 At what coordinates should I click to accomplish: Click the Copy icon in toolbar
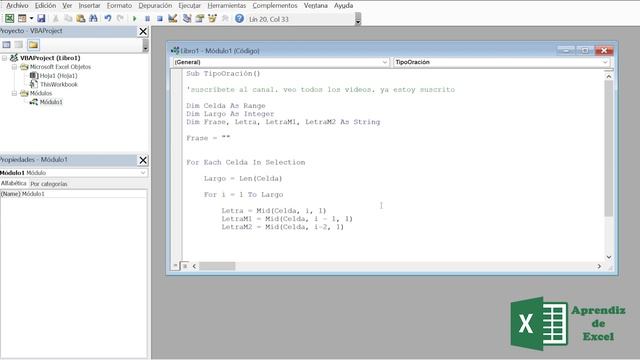pyautogui.click(x=68, y=18)
